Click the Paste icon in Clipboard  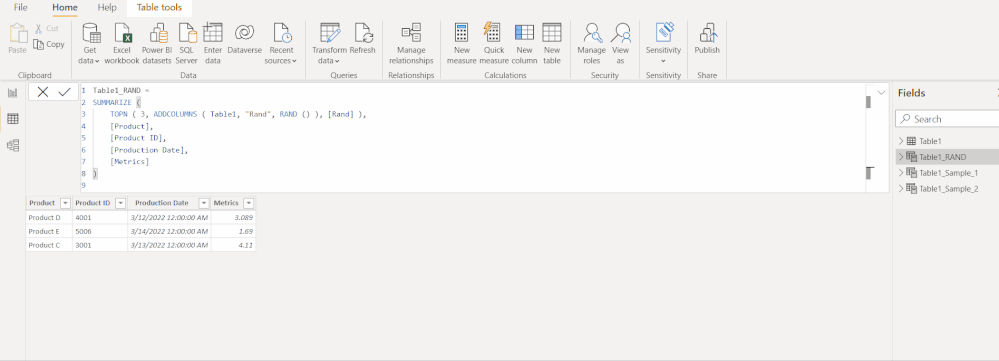(18, 34)
